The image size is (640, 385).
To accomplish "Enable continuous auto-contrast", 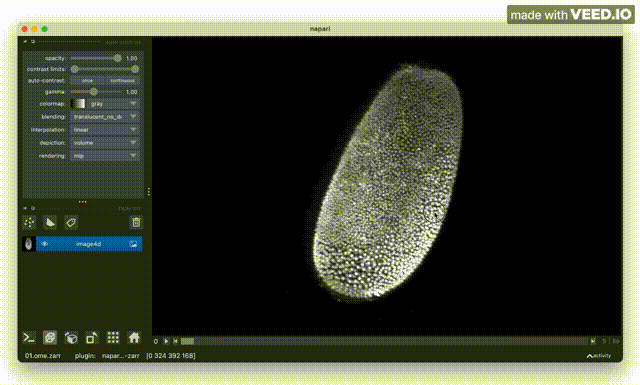I will (x=122, y=80).
